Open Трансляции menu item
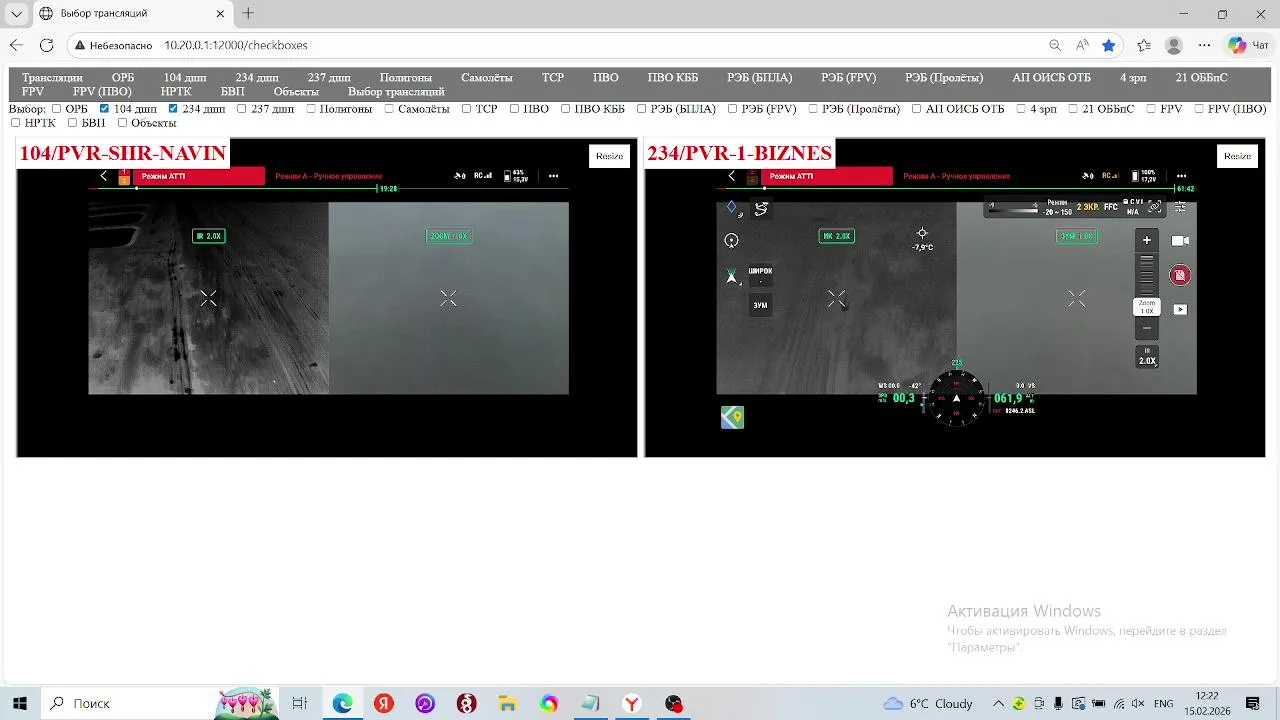The width and height of the screenshot is (1280, 720). click(x=52, y=77)
